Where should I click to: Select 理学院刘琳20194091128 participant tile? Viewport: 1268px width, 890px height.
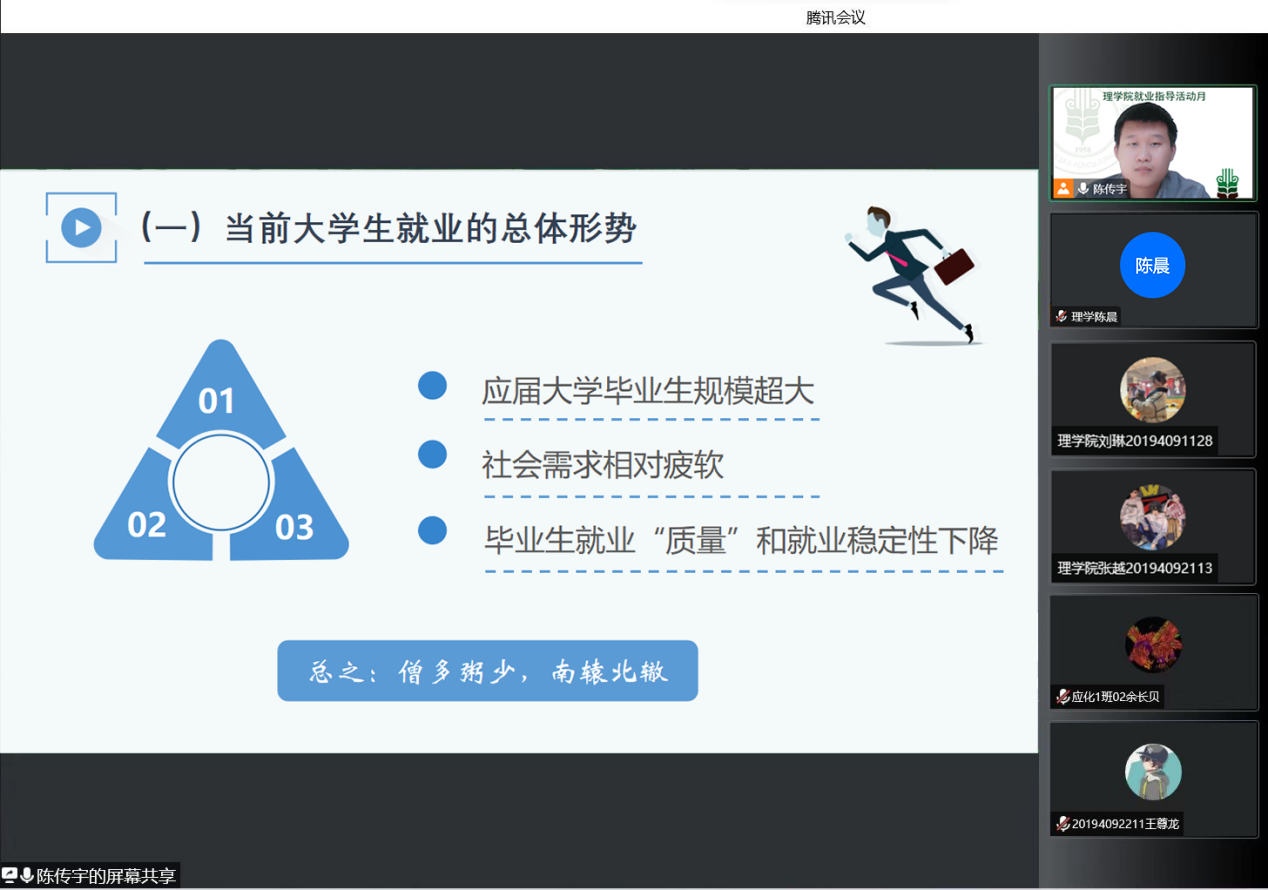pyautogui.click(x=1153, y=398)
